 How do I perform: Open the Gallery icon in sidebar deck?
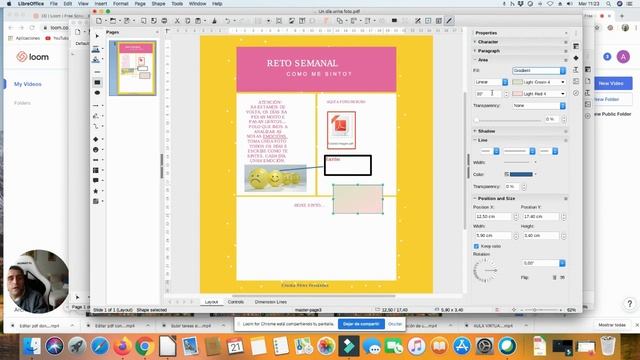576,81
